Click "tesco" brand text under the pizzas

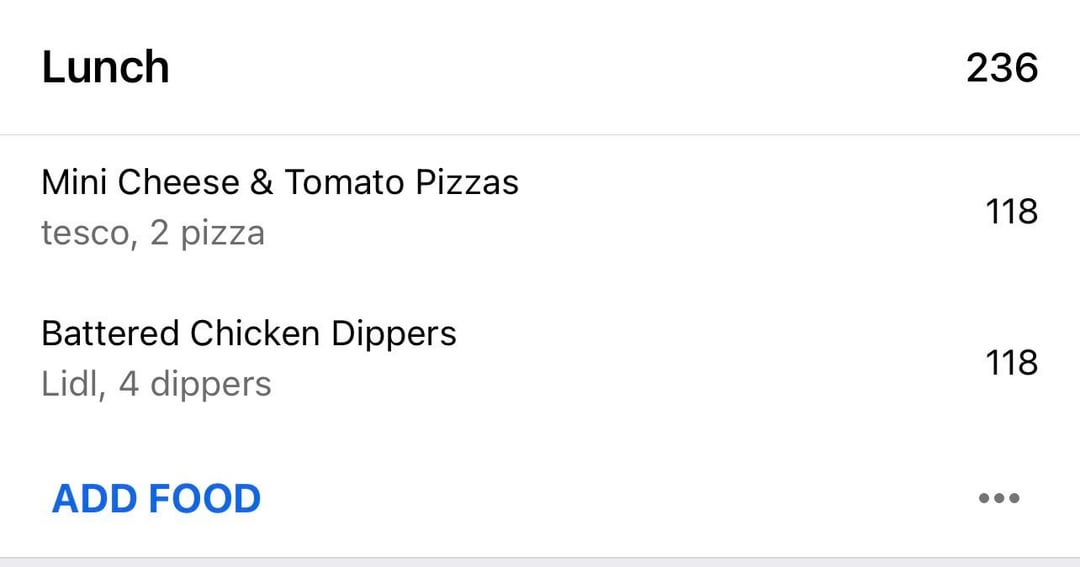85,234
